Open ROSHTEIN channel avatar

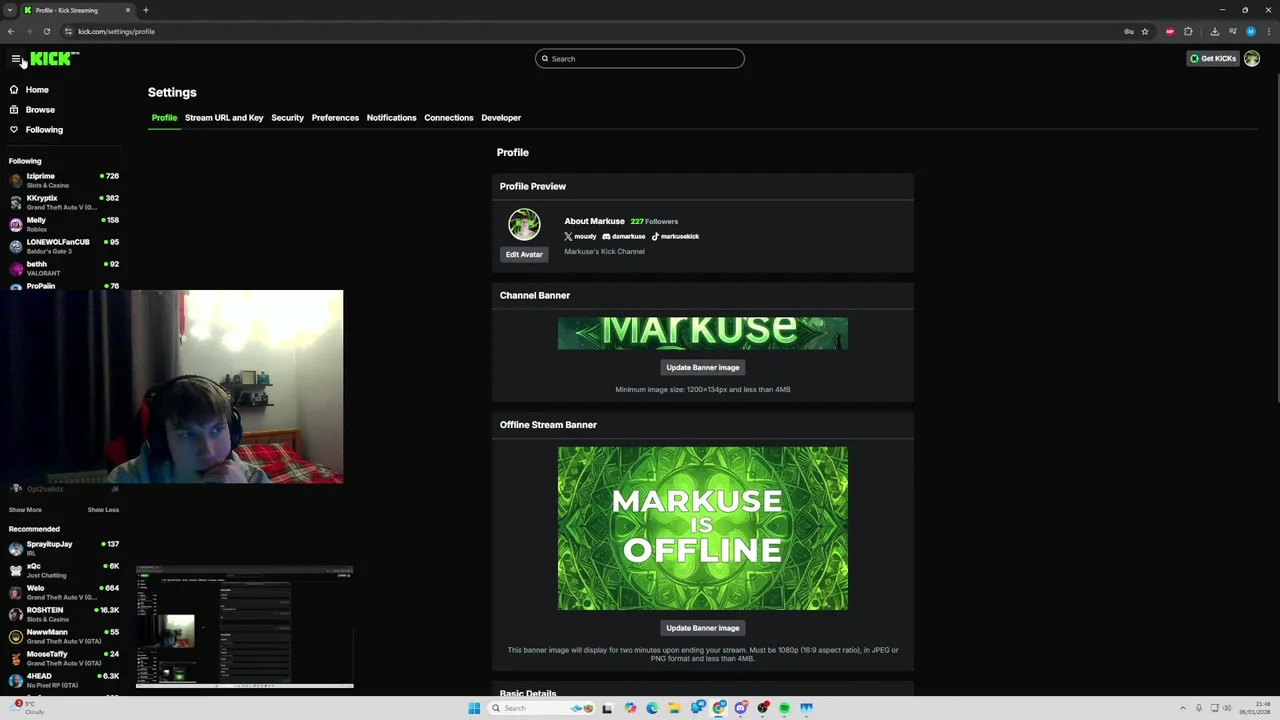[x=16, y=614]
